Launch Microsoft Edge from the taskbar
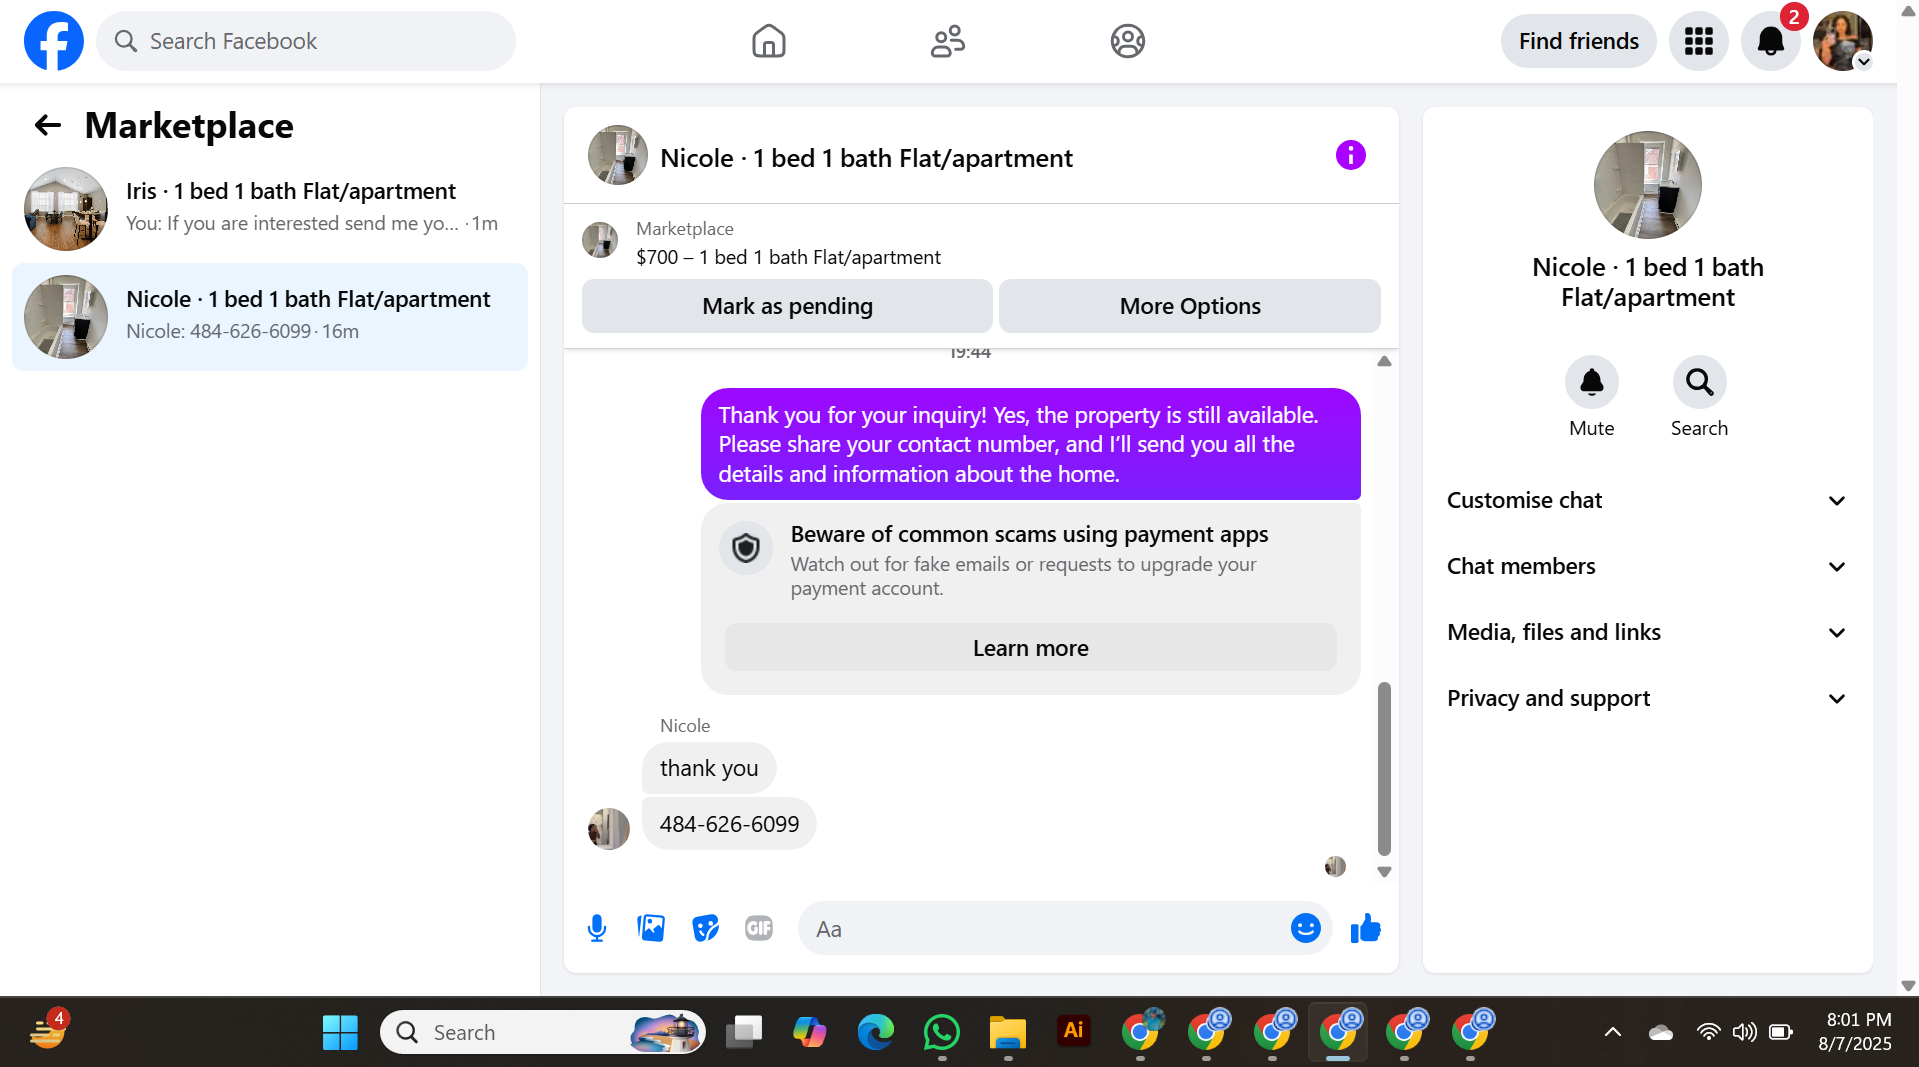Viewport: 1919px width, 1067px height. 875,1032
